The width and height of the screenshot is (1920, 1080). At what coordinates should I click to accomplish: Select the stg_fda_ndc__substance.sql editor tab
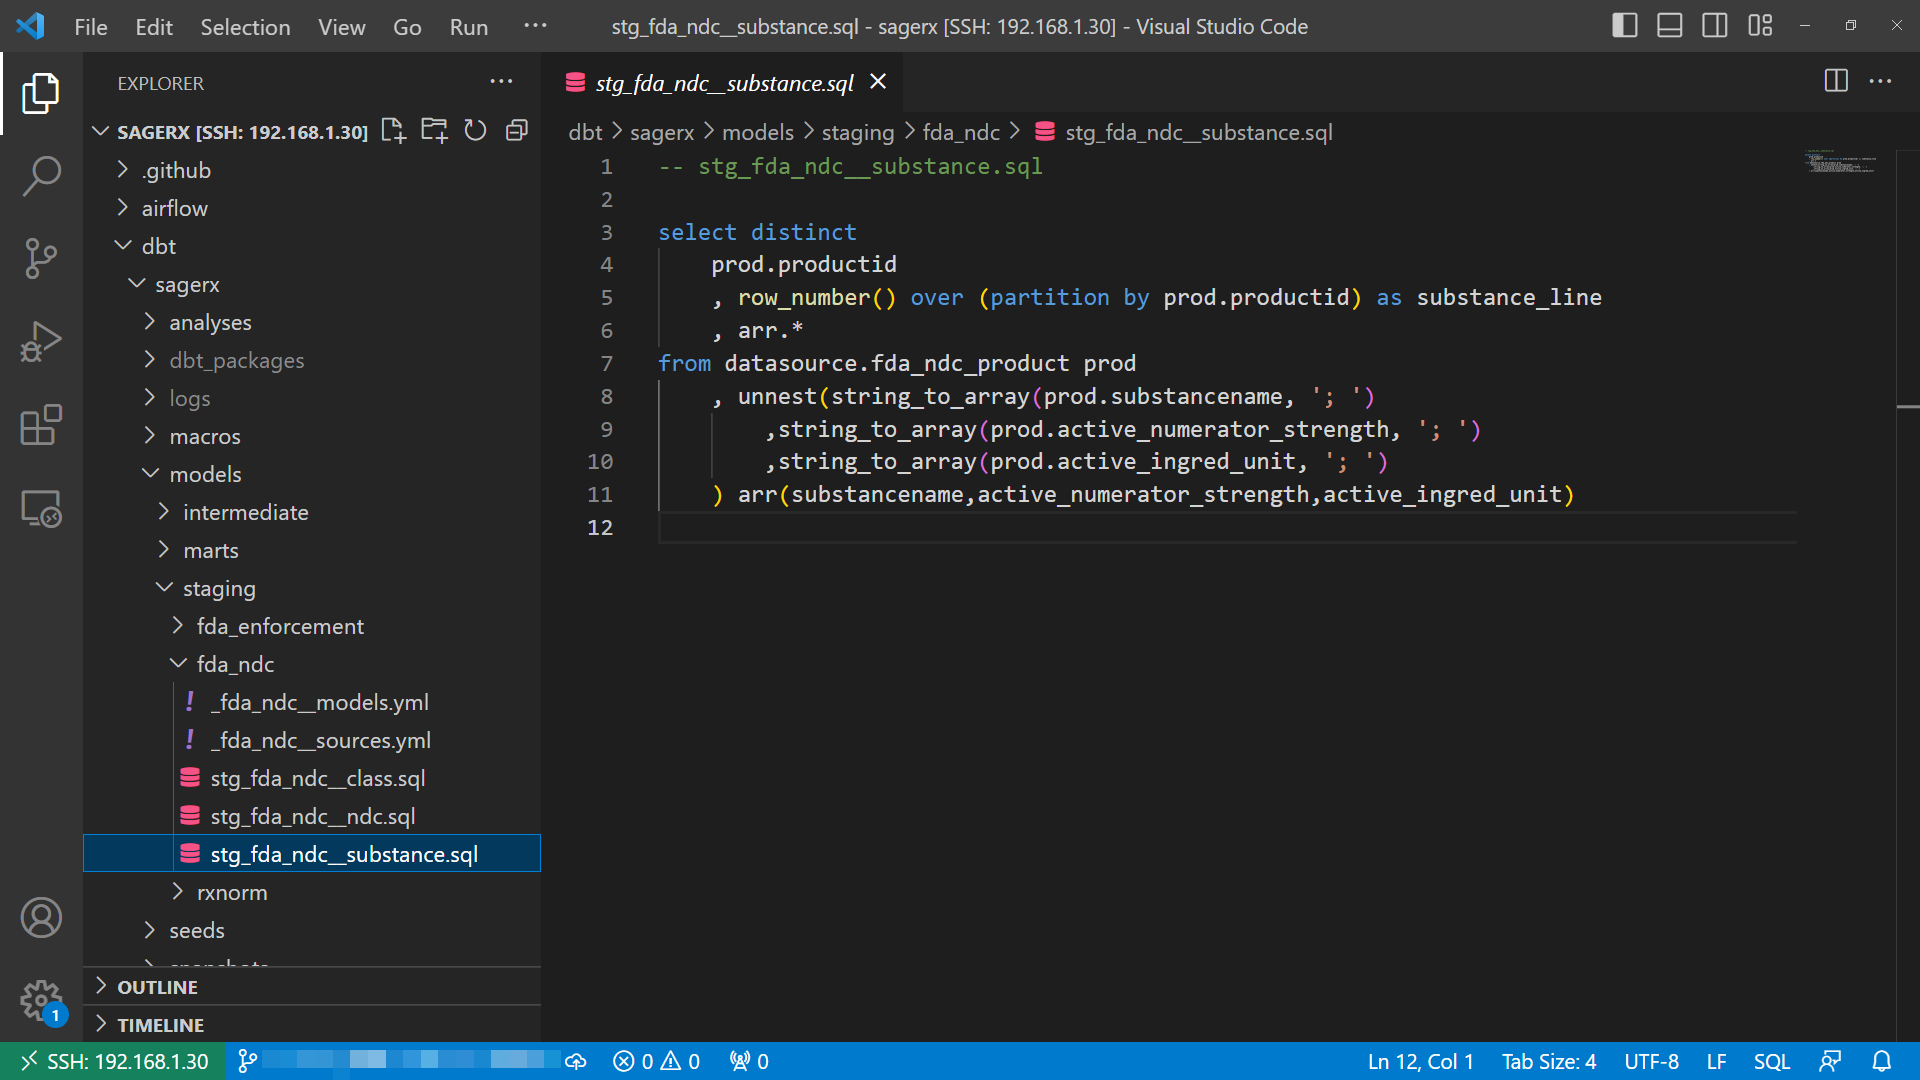click(723, 83)
